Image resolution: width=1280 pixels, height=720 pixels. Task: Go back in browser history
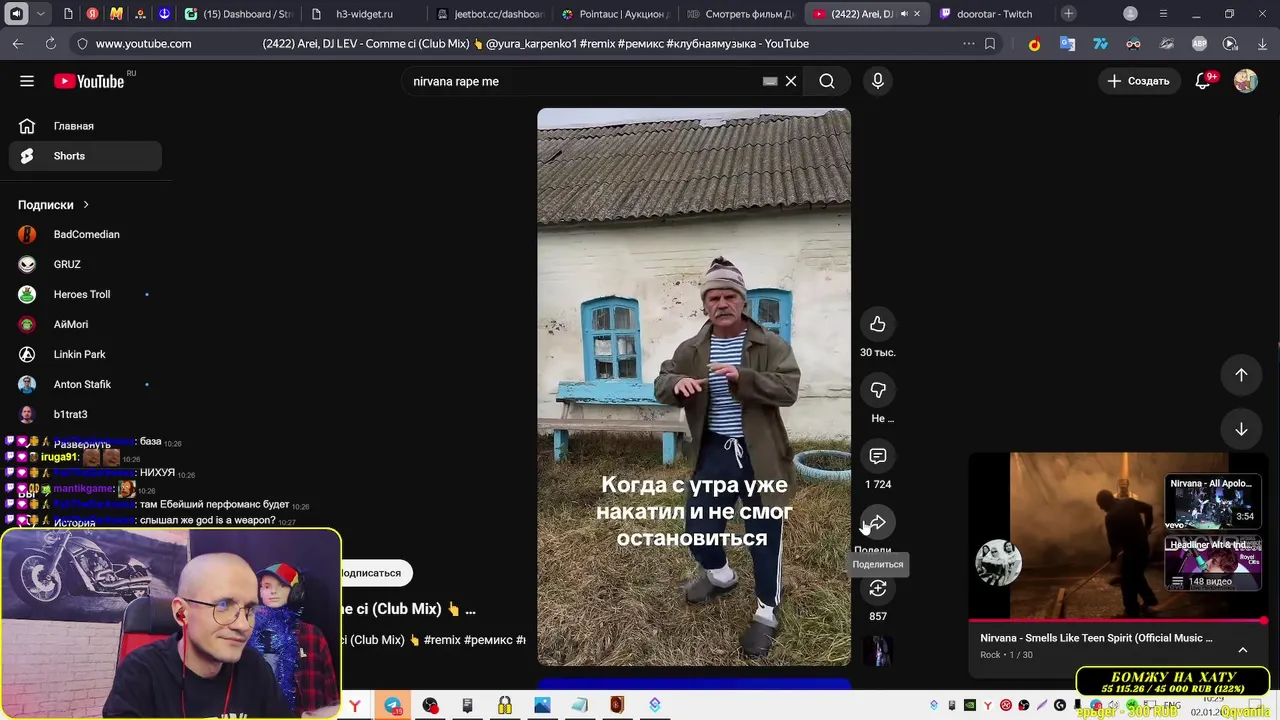18,44
